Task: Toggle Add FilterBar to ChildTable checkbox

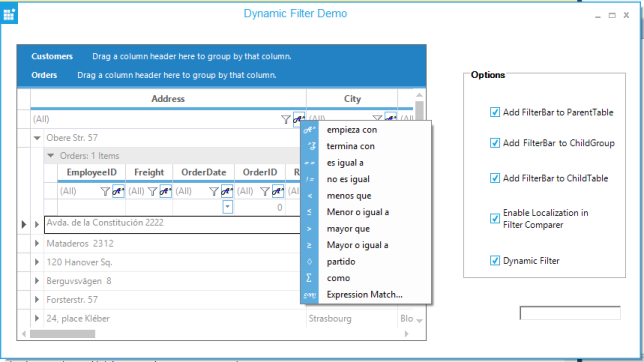Action: coord(495,178)
